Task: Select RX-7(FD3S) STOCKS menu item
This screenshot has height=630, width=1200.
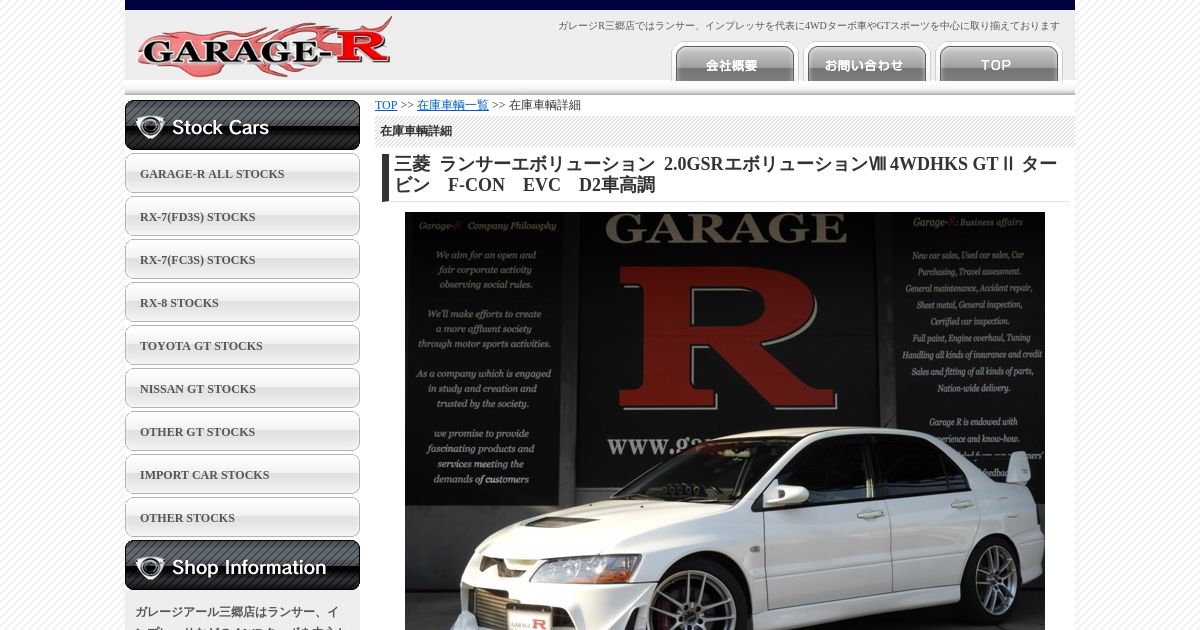Action: point(242,216)
